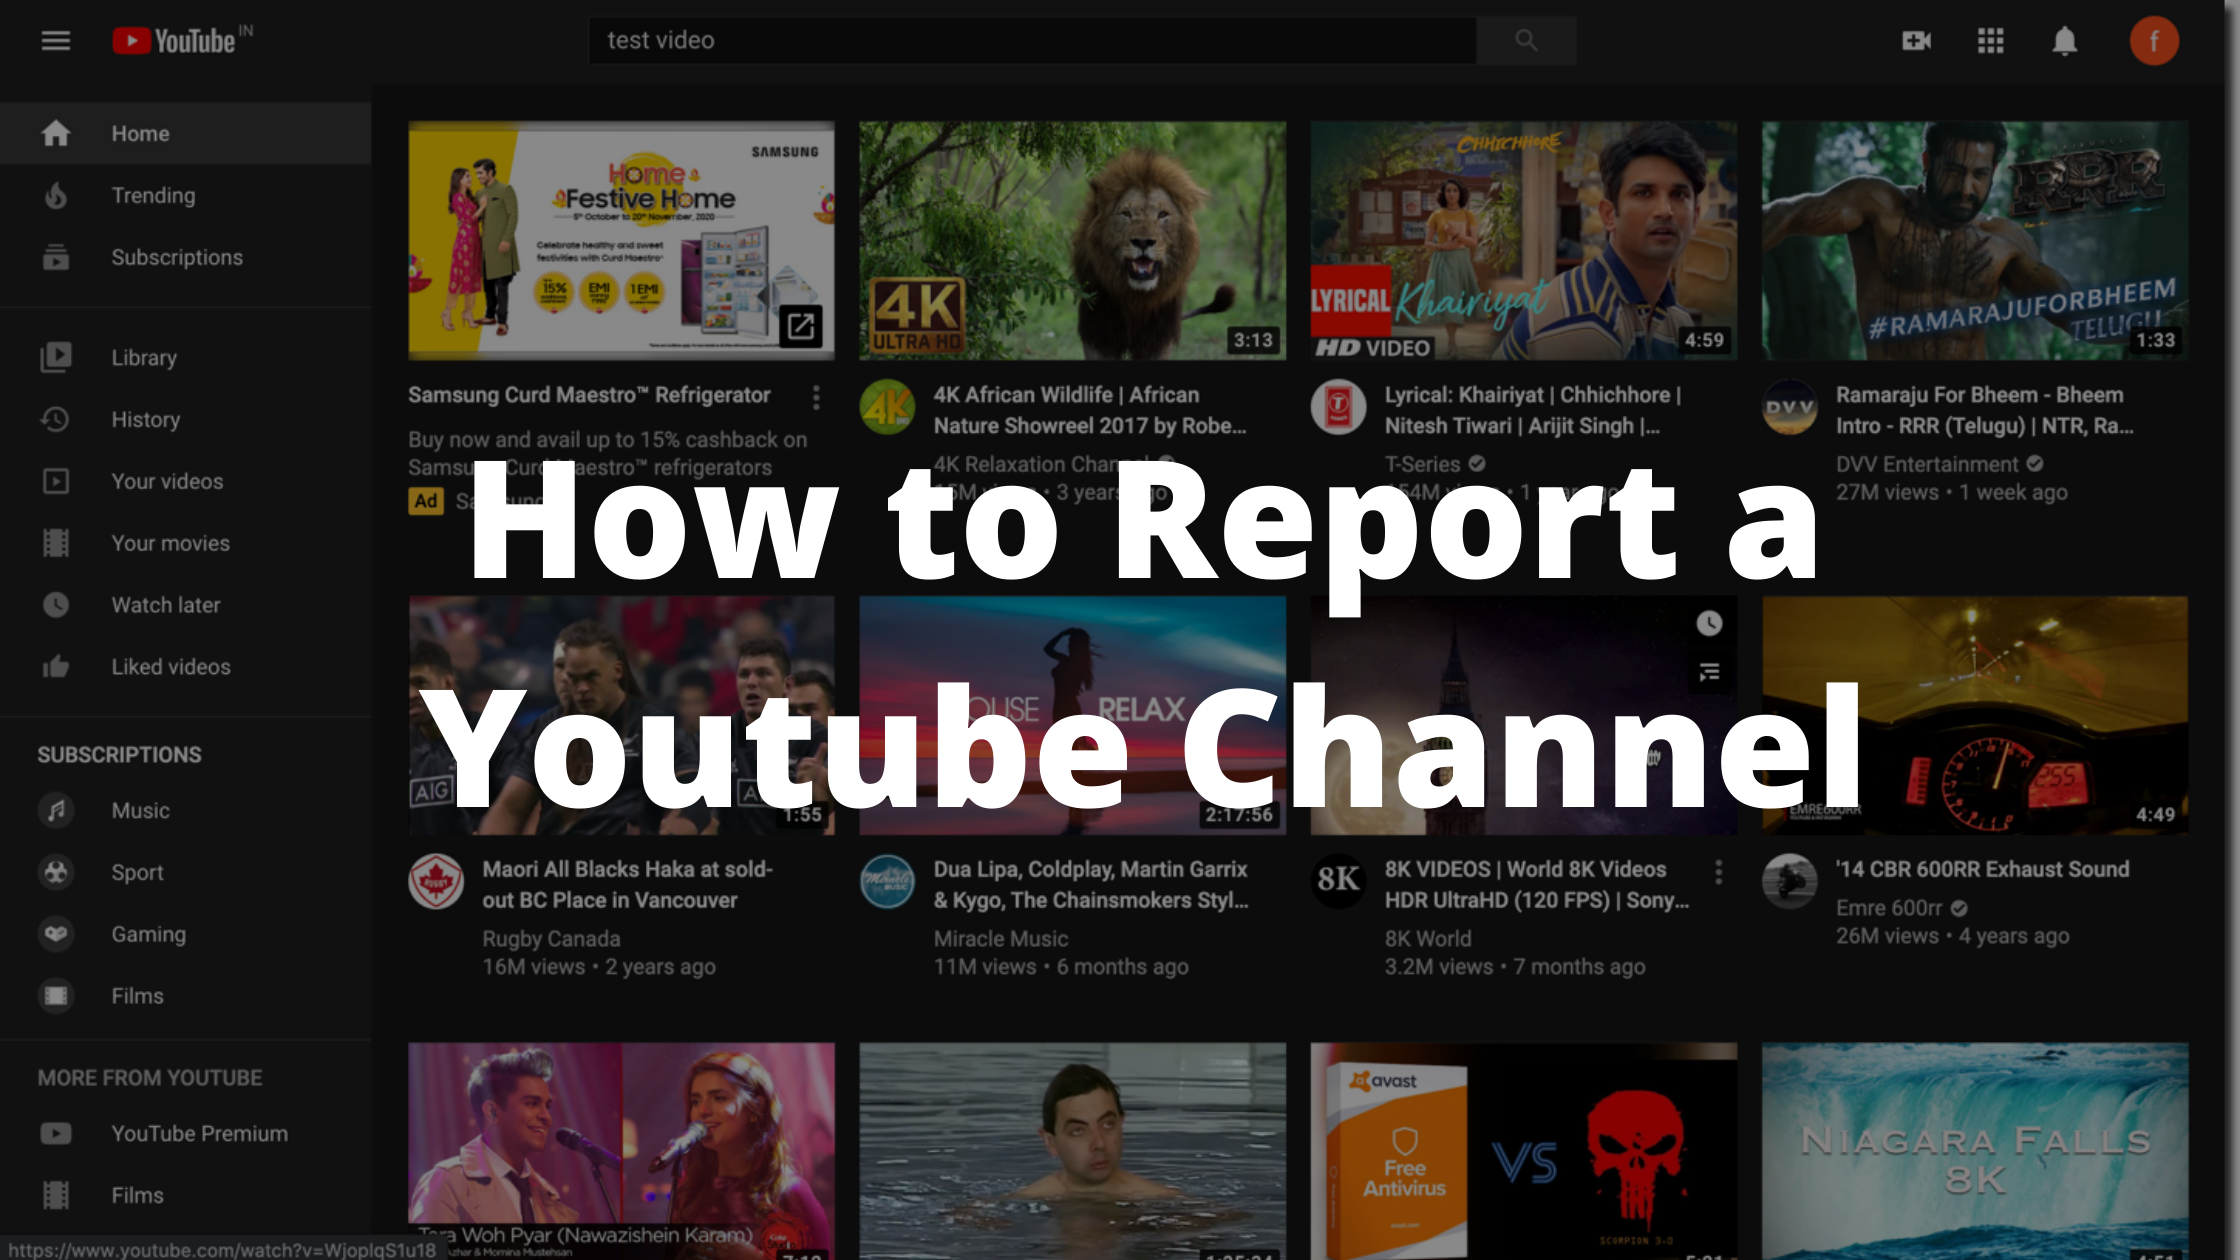Screen dimensions: 2240x1260
Task: Open the create video camera icon
Action: (1916, 41)
